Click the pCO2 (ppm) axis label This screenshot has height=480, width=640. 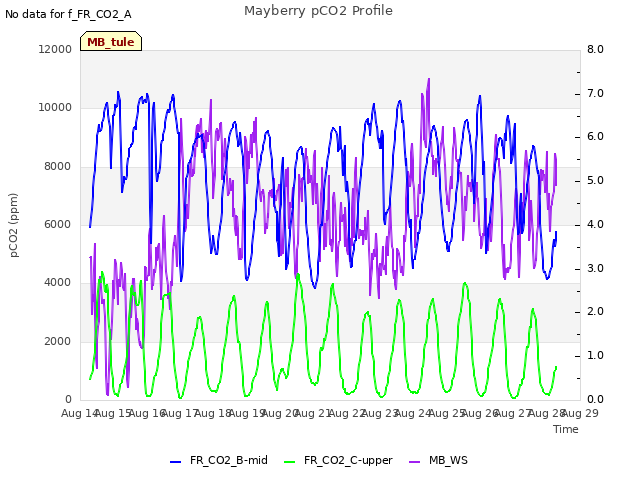click(x=14, y=225)
